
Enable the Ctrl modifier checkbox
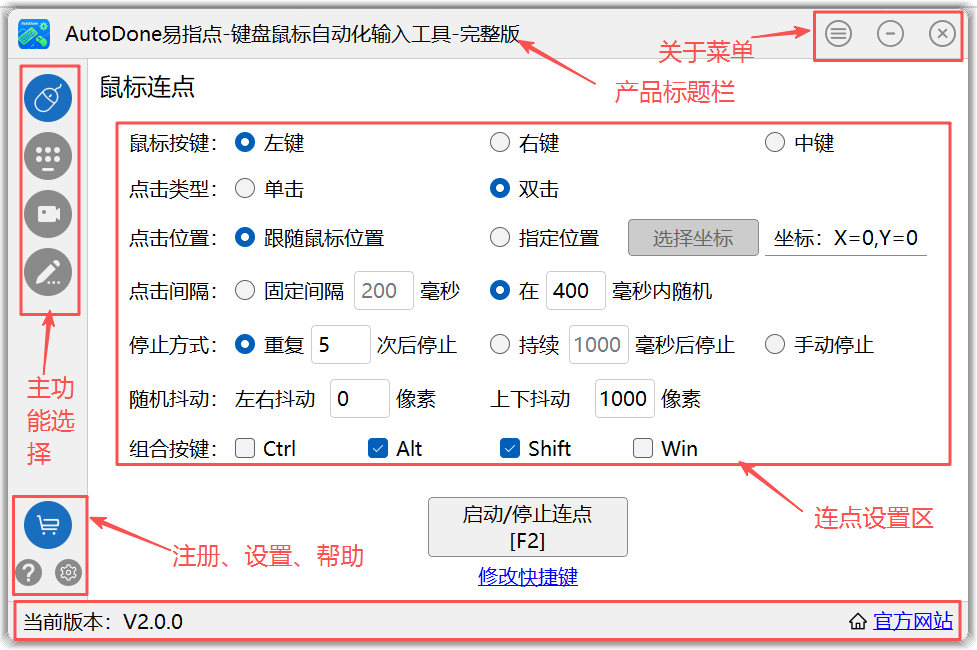[x=245, y=448]
